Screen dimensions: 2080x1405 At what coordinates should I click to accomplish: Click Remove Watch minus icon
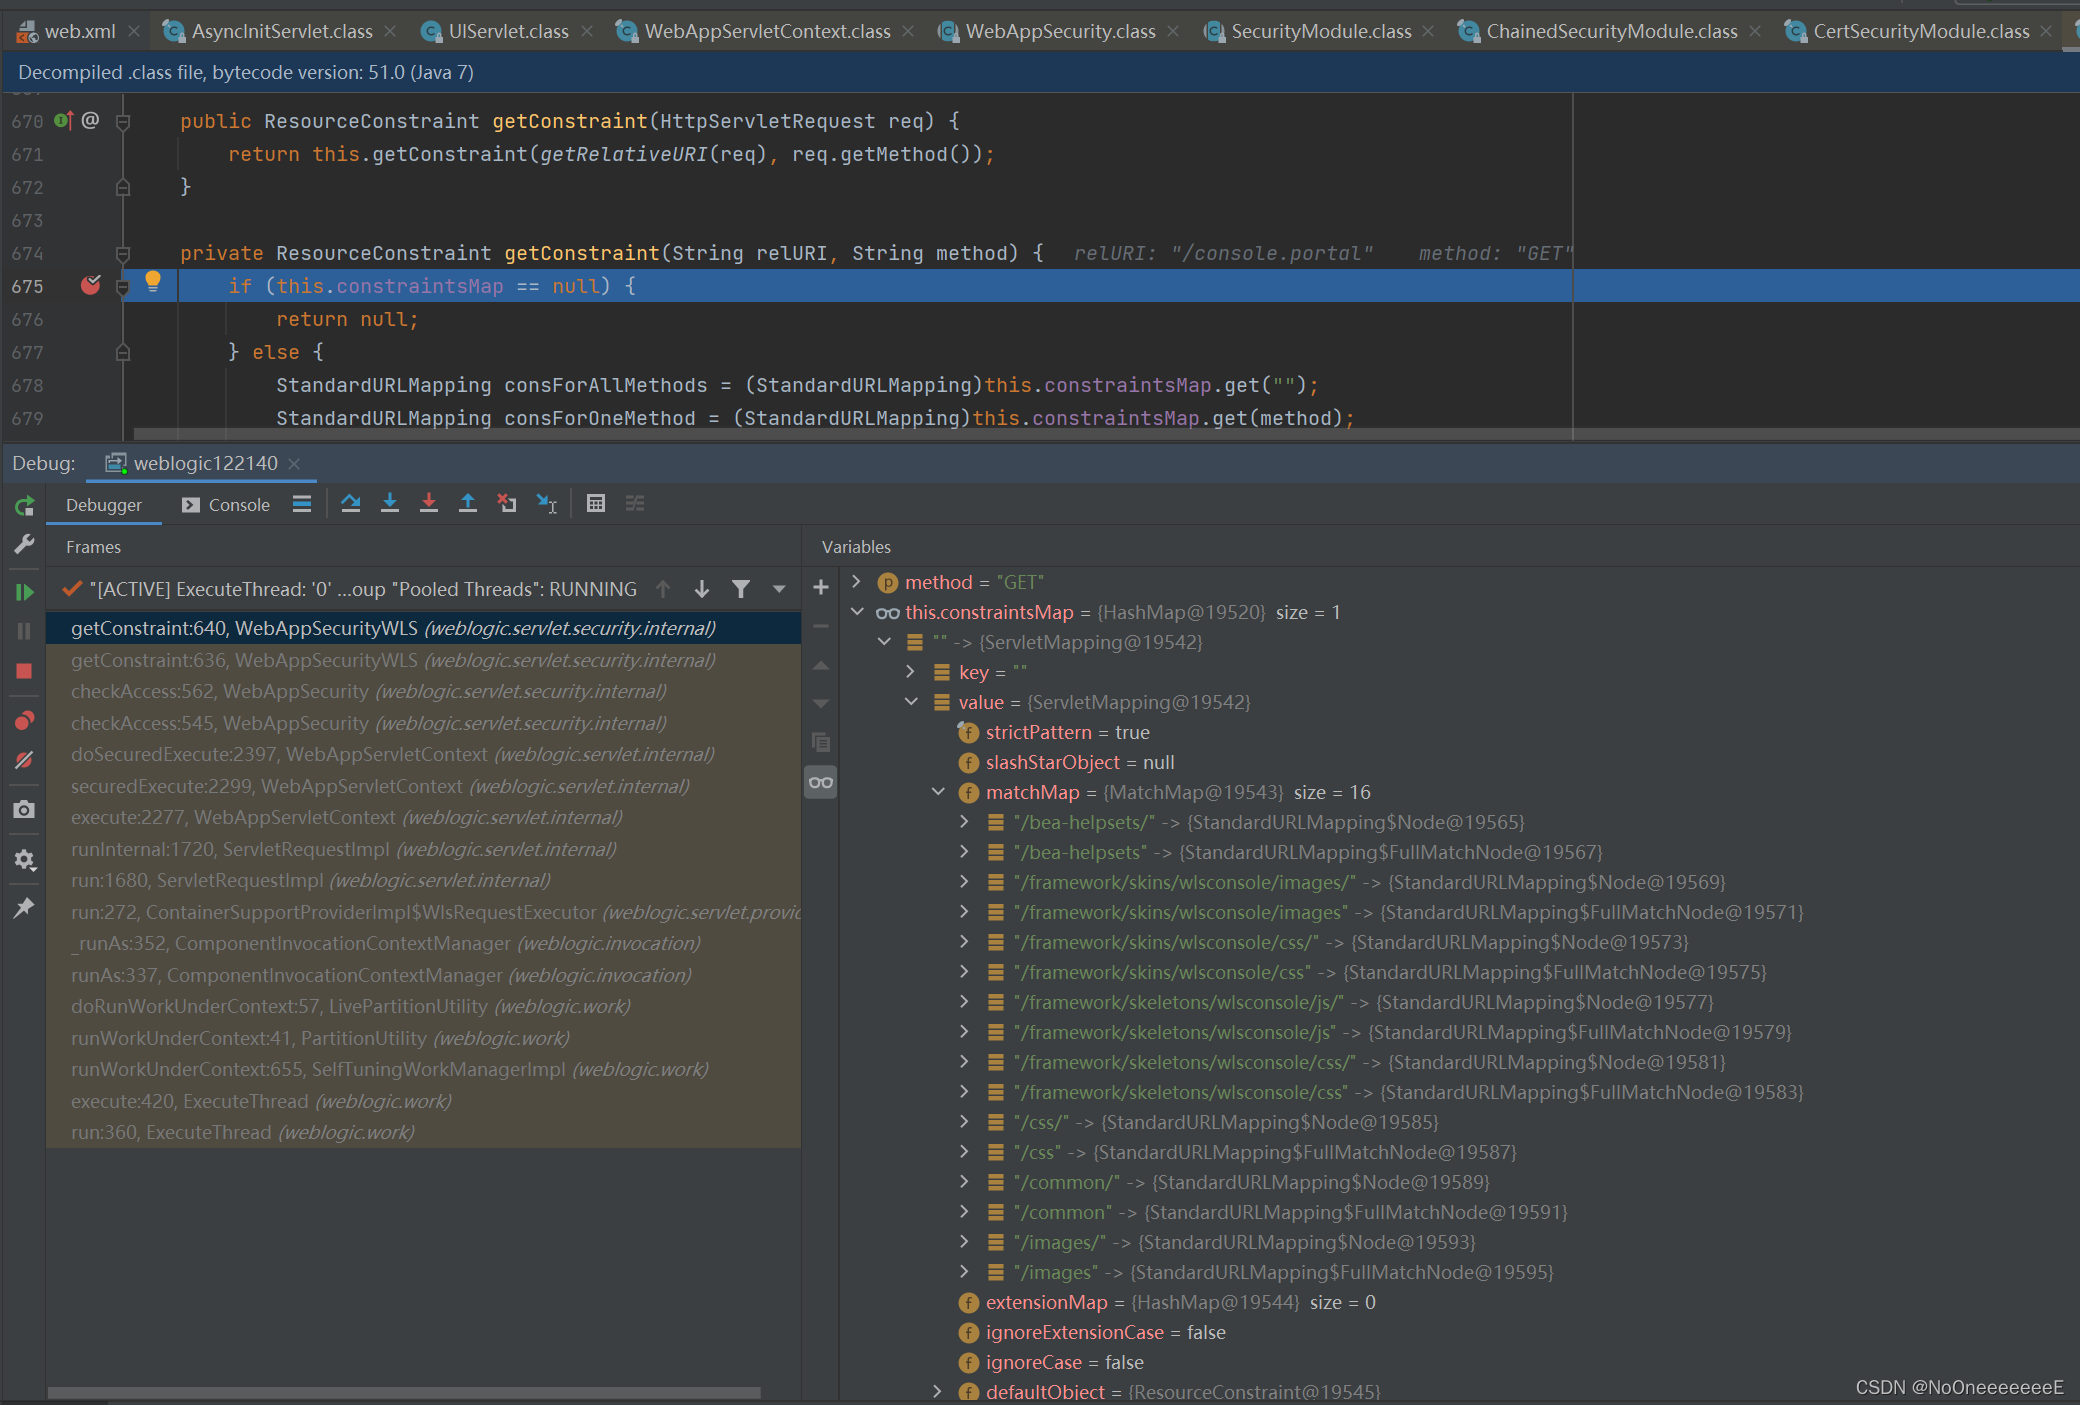click(821, 627)
